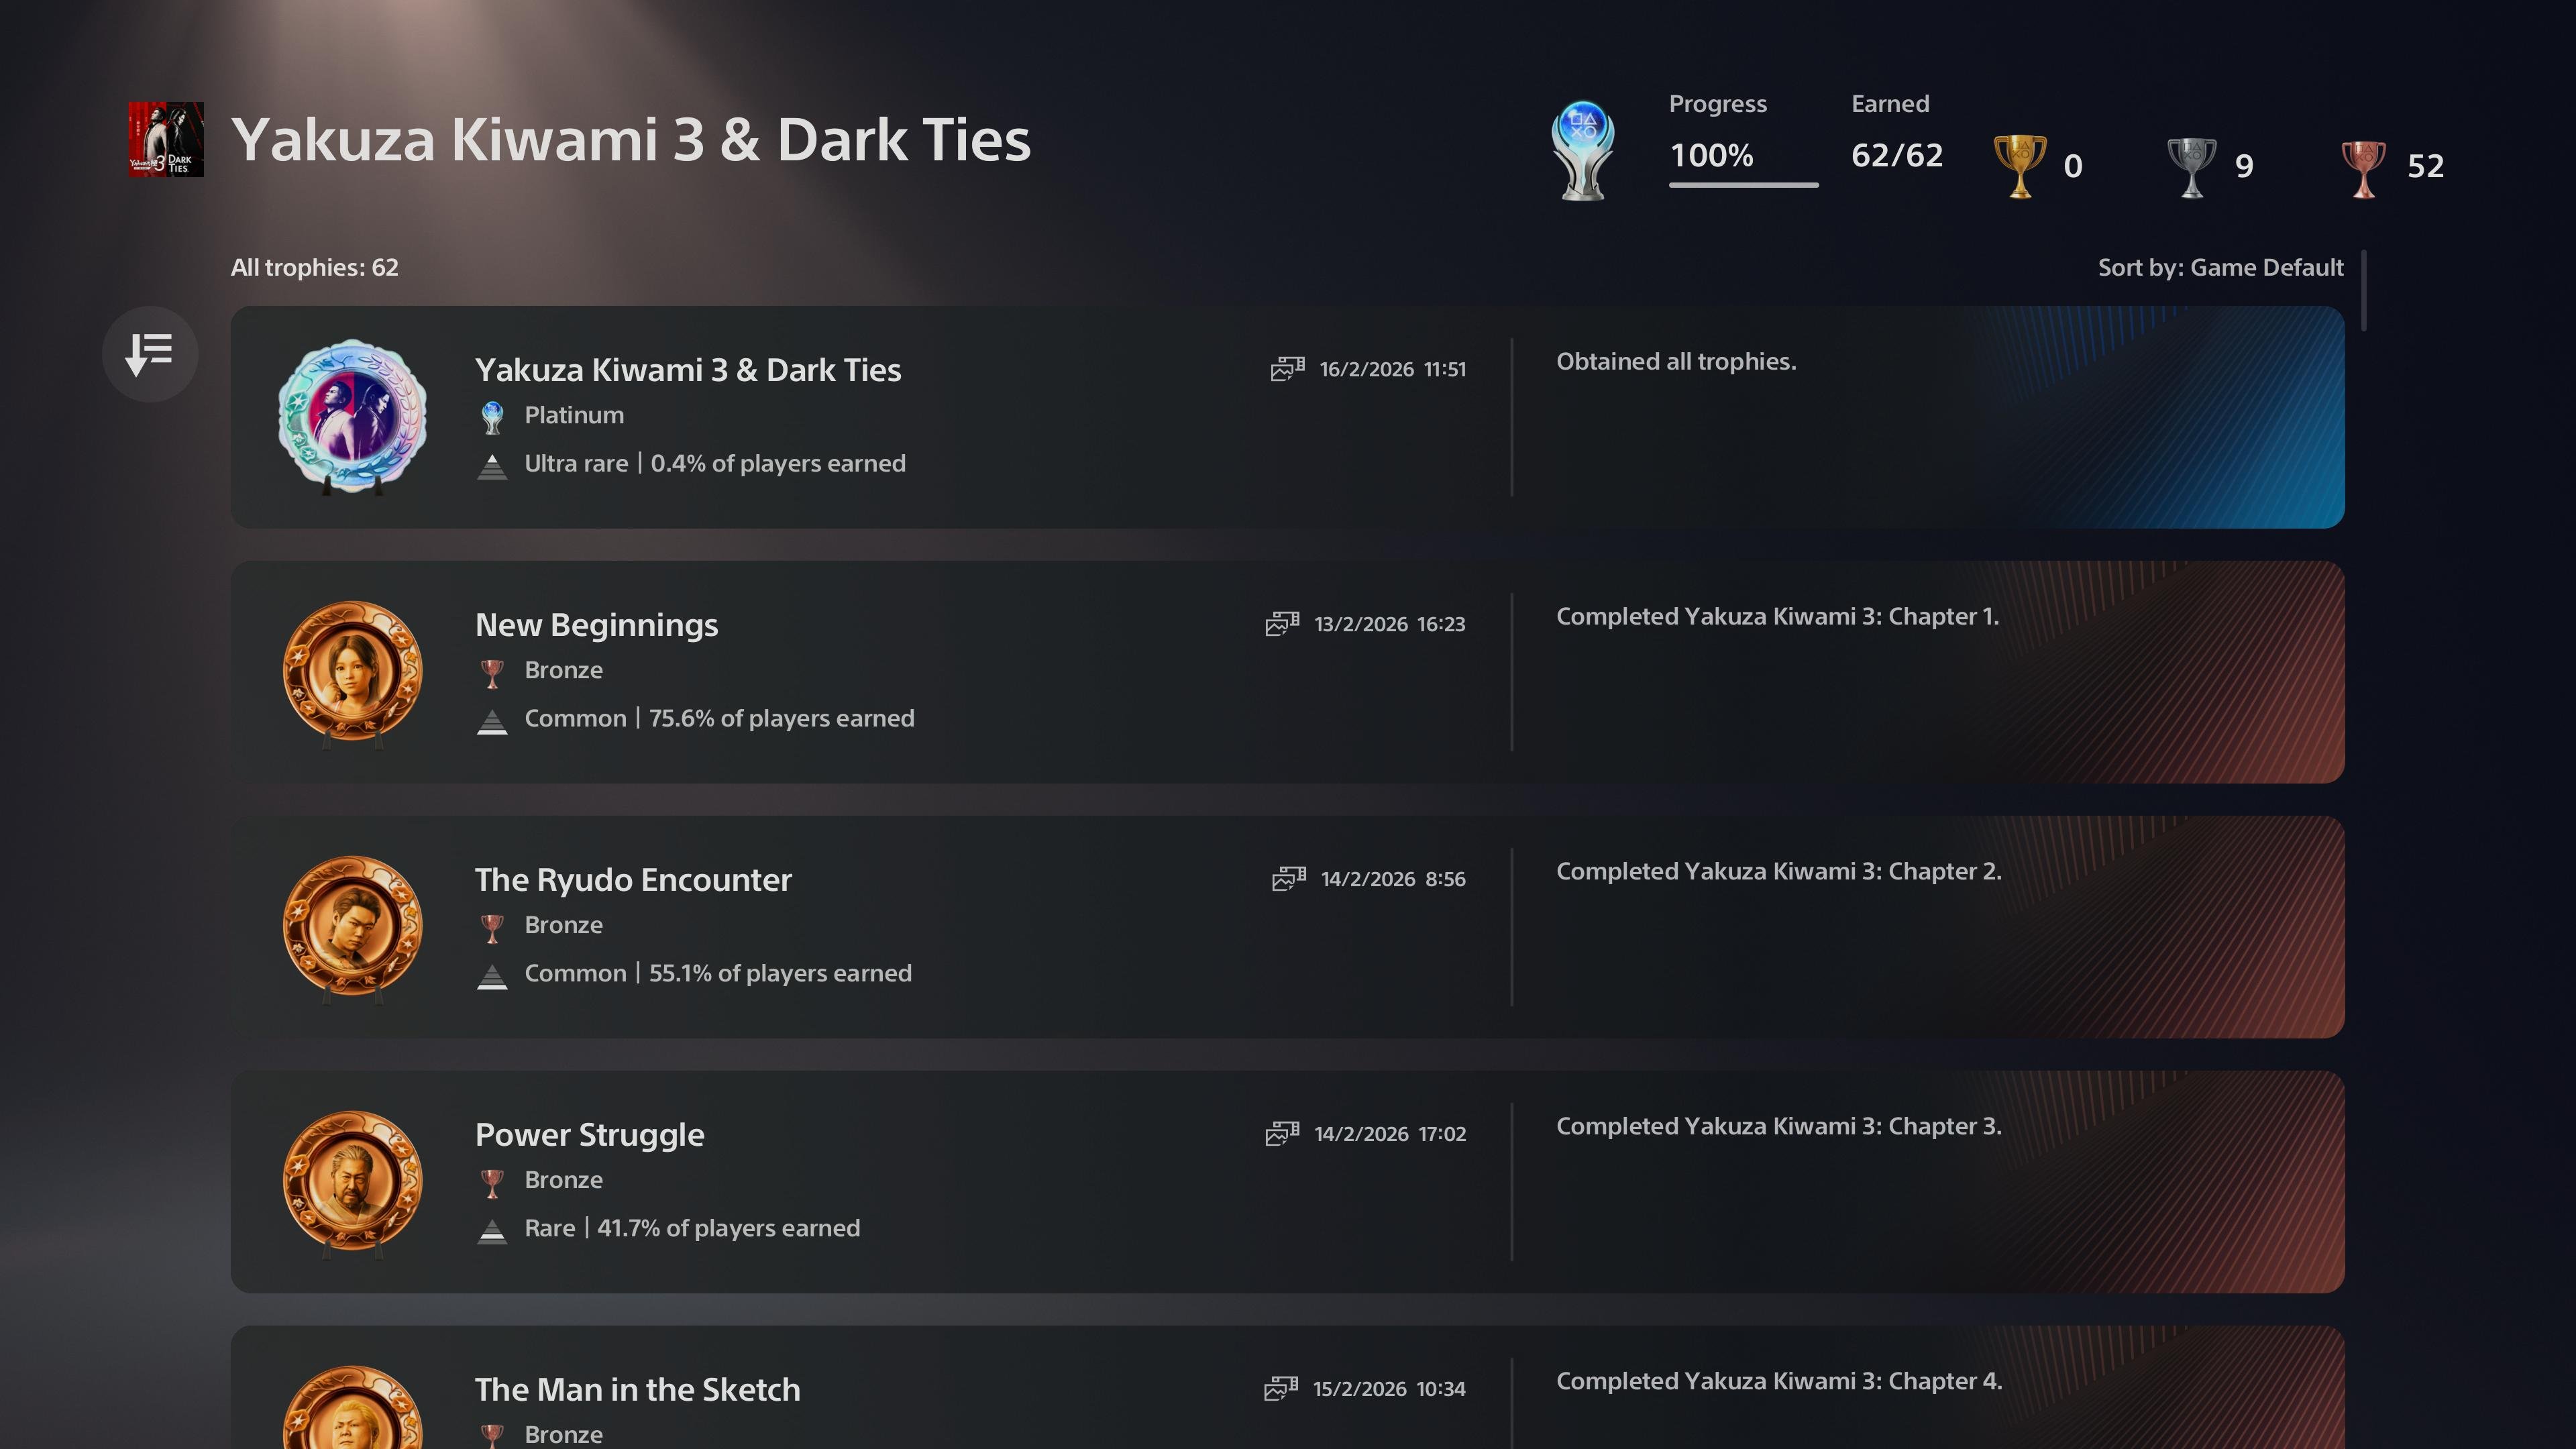2576x1449 pixels.
Task: View screenshot icon for Power Struggle trophy
Action: 1282,1134
